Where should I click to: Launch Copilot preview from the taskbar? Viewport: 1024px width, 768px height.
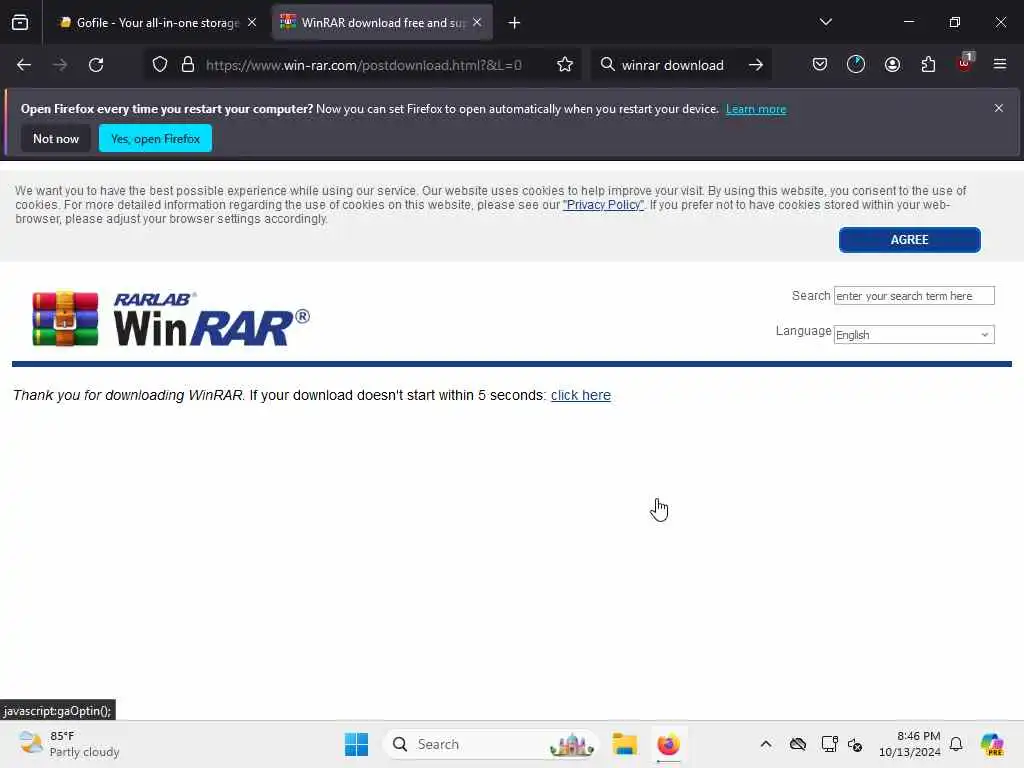pyautogui.click(x=992, y=744)
